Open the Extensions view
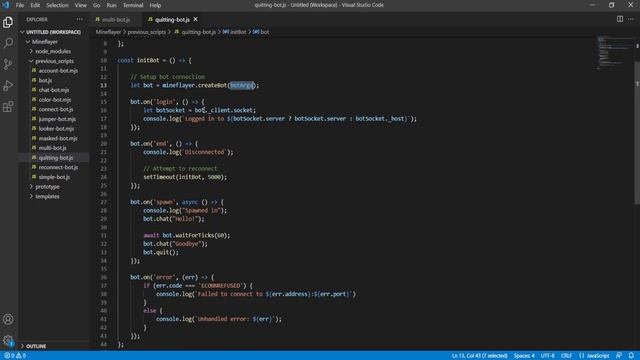The height and width of the screenshot is (360, 640). pyautogui.click(x=8, y=107)
